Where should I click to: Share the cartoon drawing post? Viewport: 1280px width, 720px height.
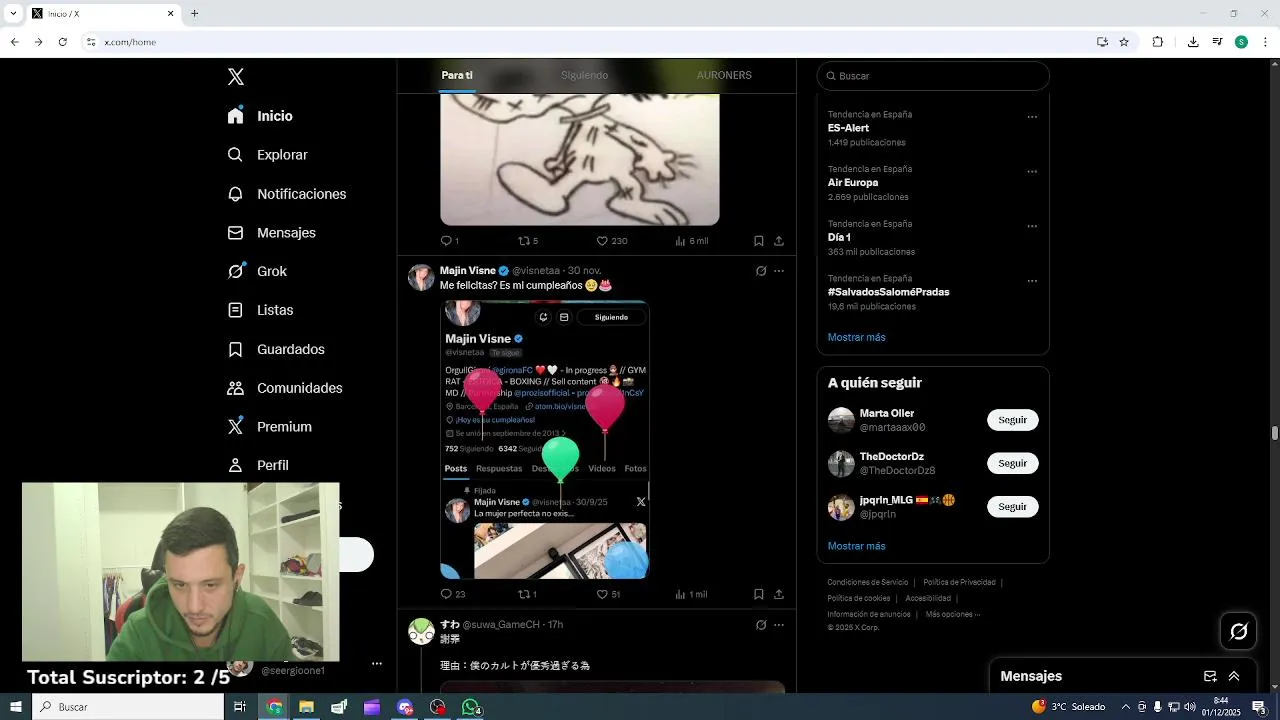(x=779, y=241)
